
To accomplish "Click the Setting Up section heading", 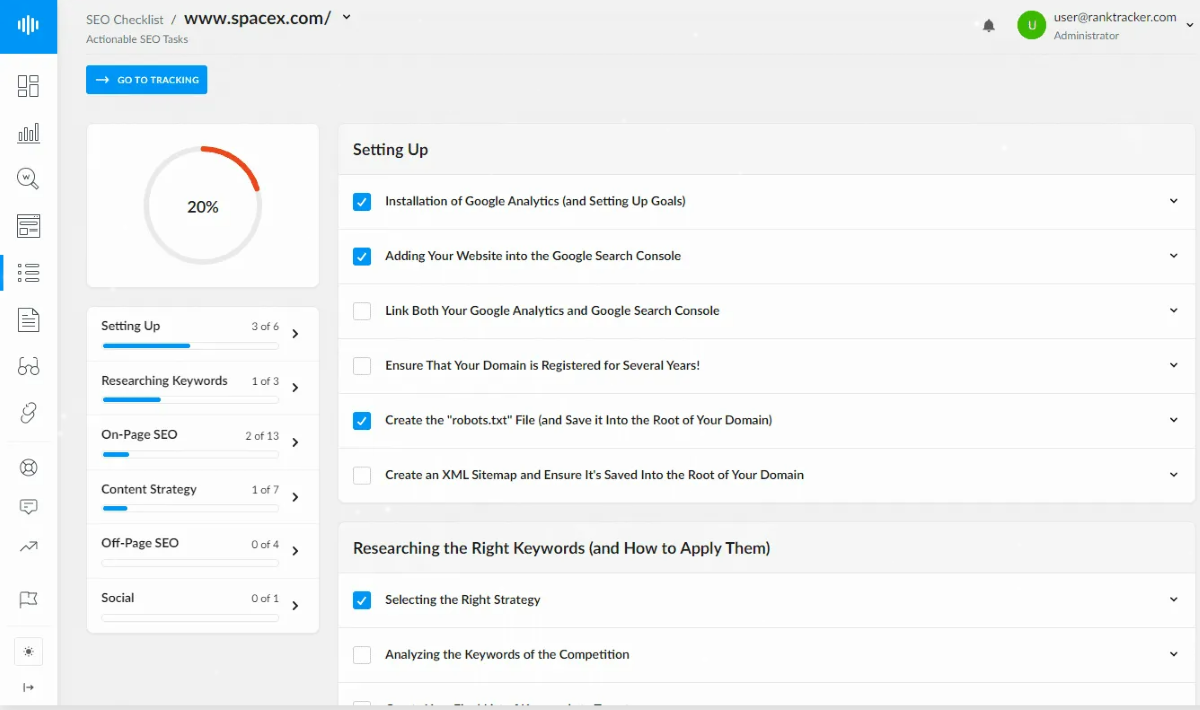I will (x=390, y=150).
